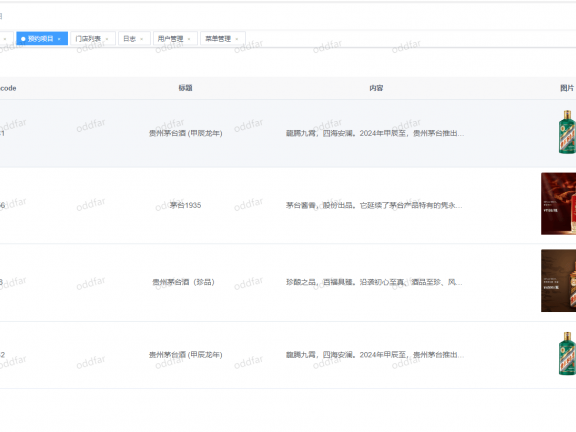This screenshot has height=432, width=576.
Task: Open bottle image in row with code ending 2
Action: coord(567,353)
